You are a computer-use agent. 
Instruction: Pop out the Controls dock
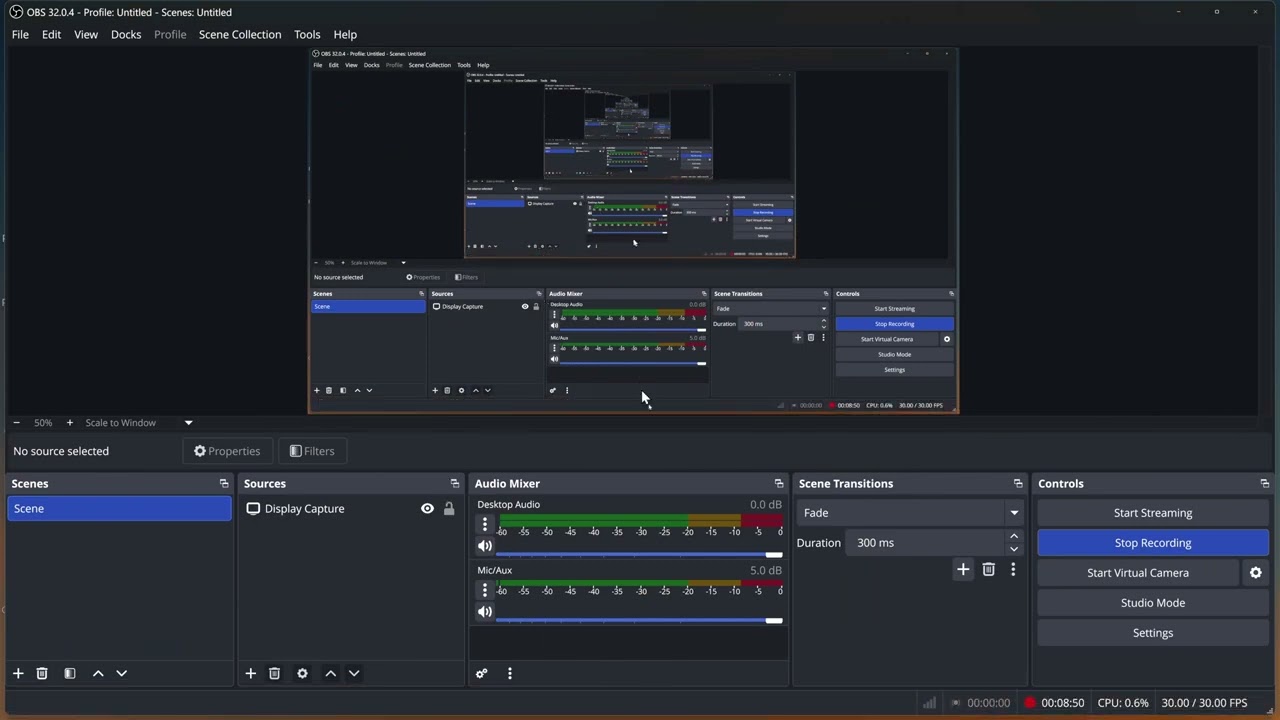pos(1265,483)
